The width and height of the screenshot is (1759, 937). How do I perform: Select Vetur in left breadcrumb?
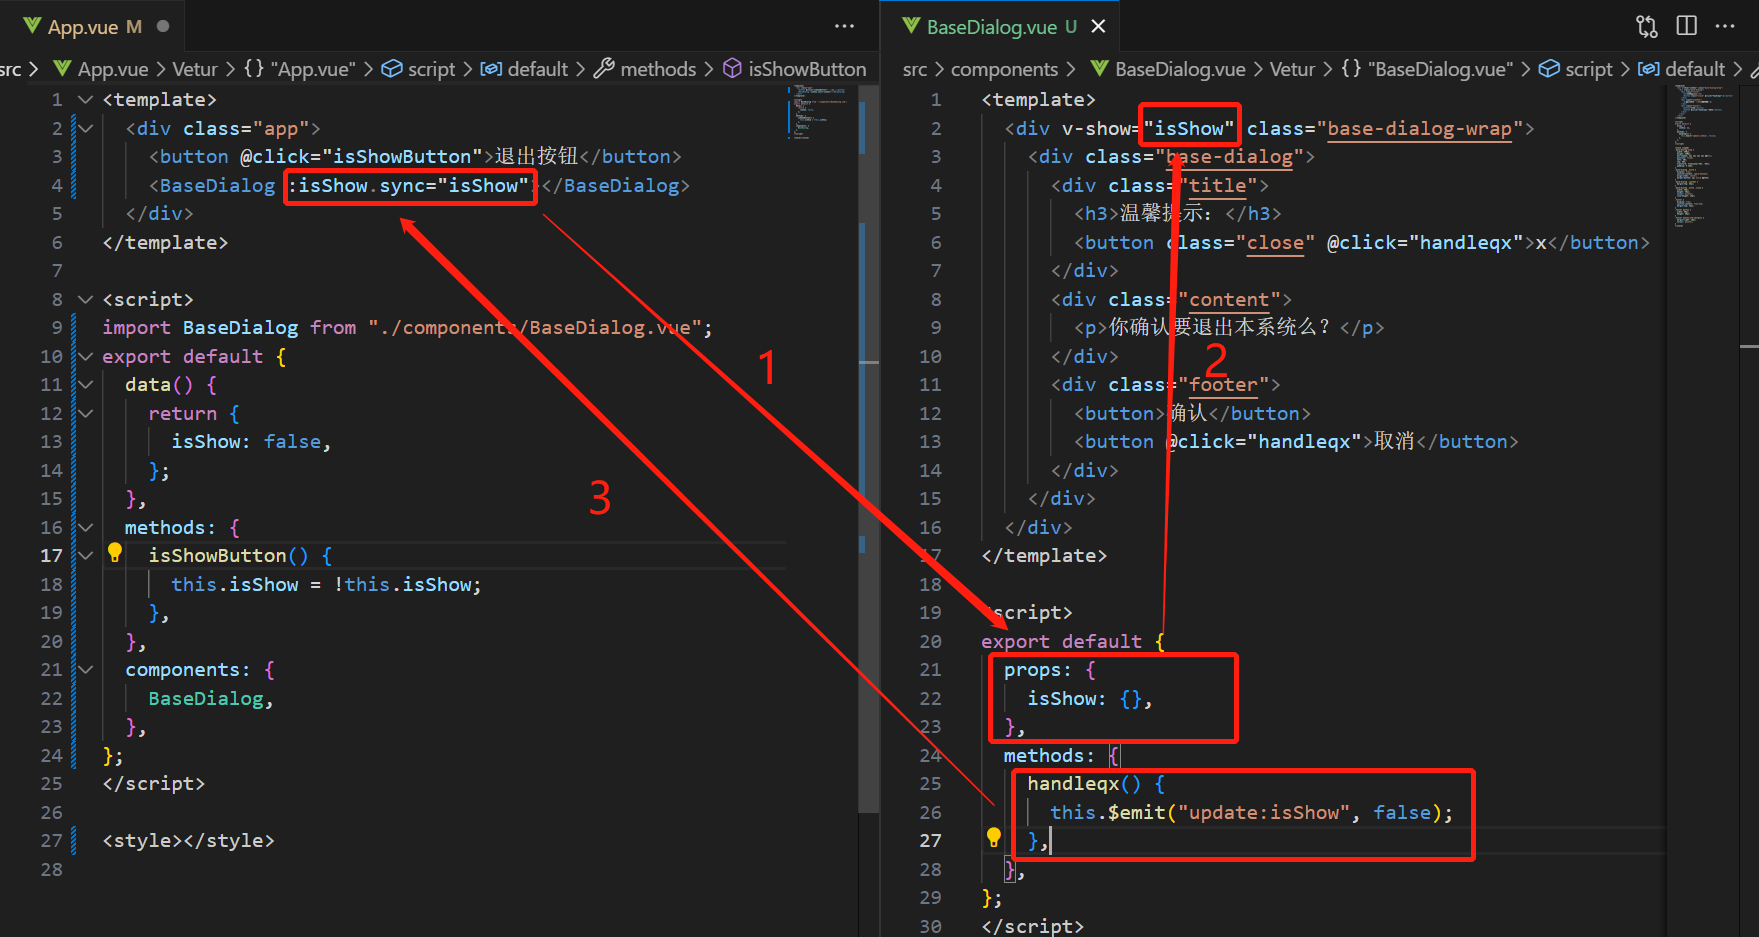(195, 69)
